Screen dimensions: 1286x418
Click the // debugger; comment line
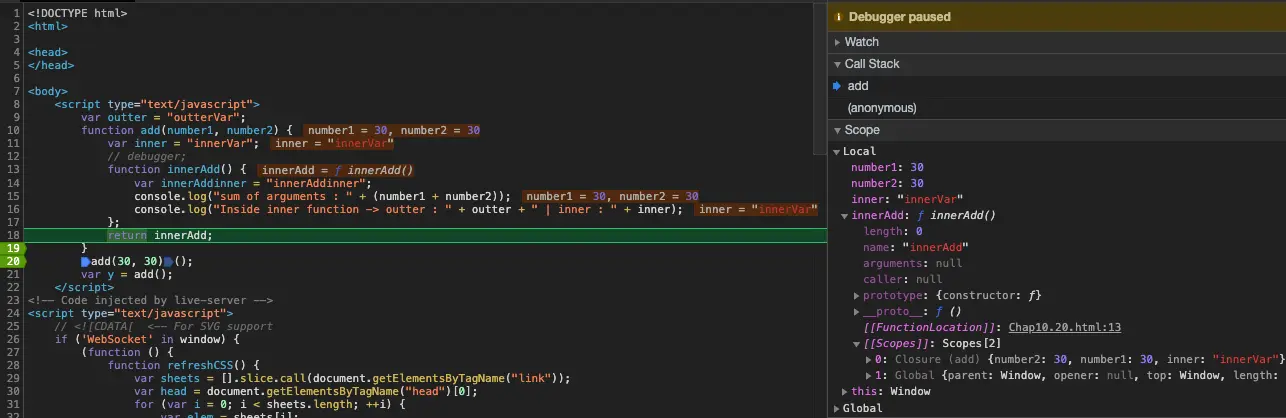click(147, 157)
